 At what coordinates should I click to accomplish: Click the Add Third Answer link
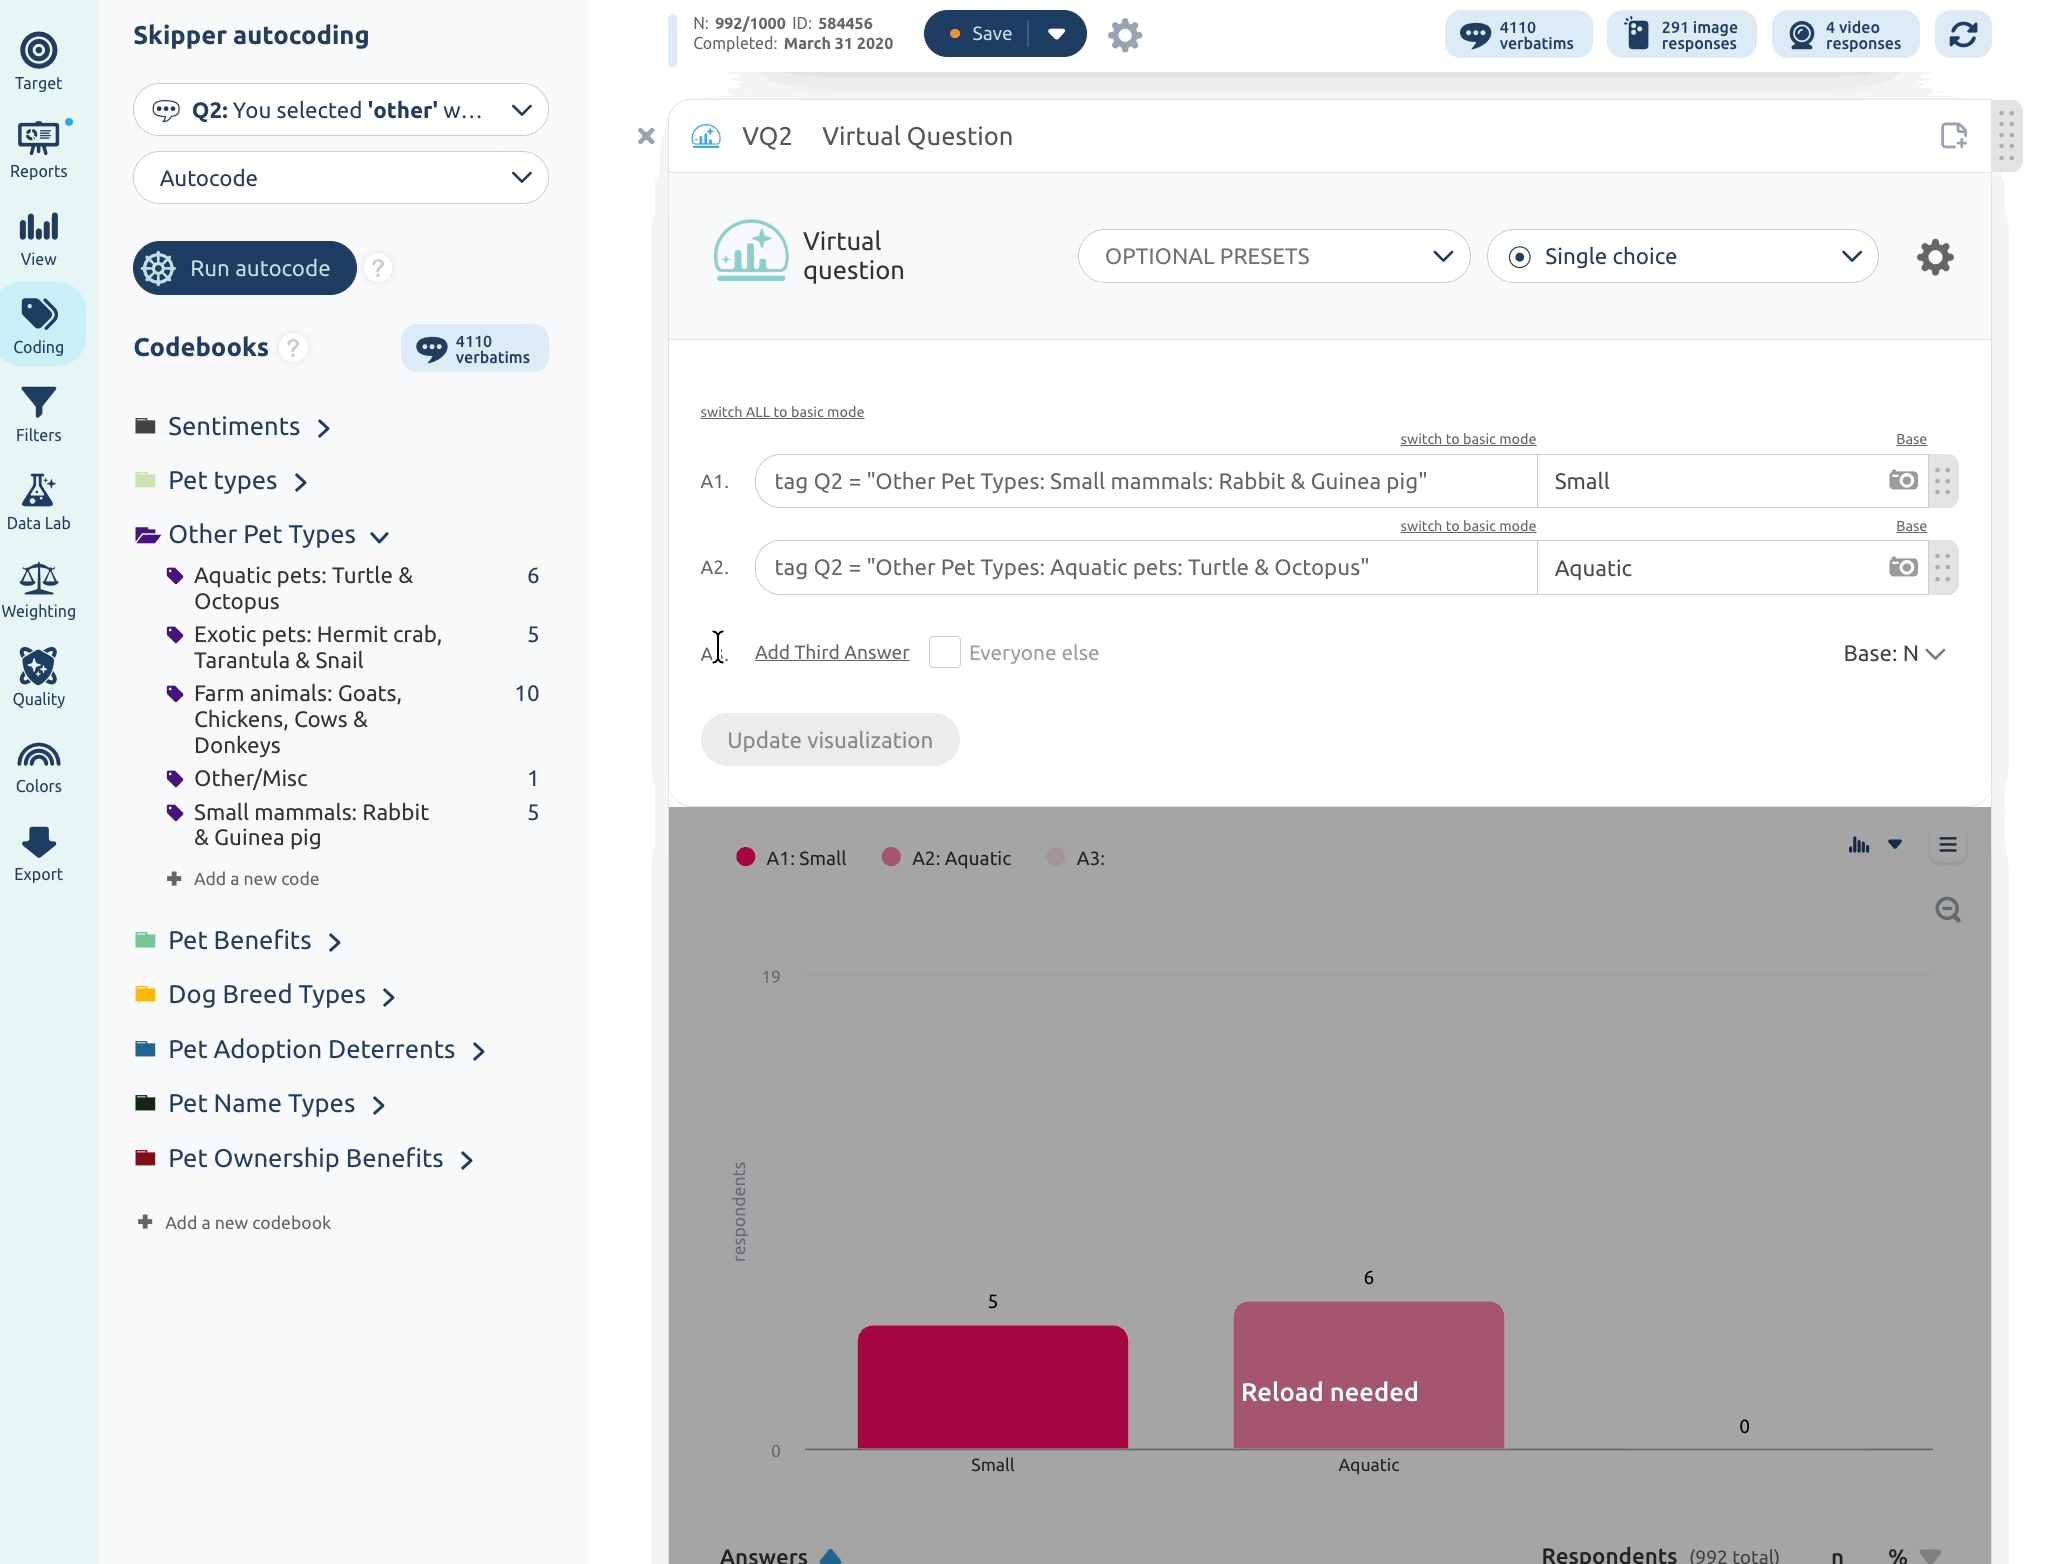coord(831,652)
